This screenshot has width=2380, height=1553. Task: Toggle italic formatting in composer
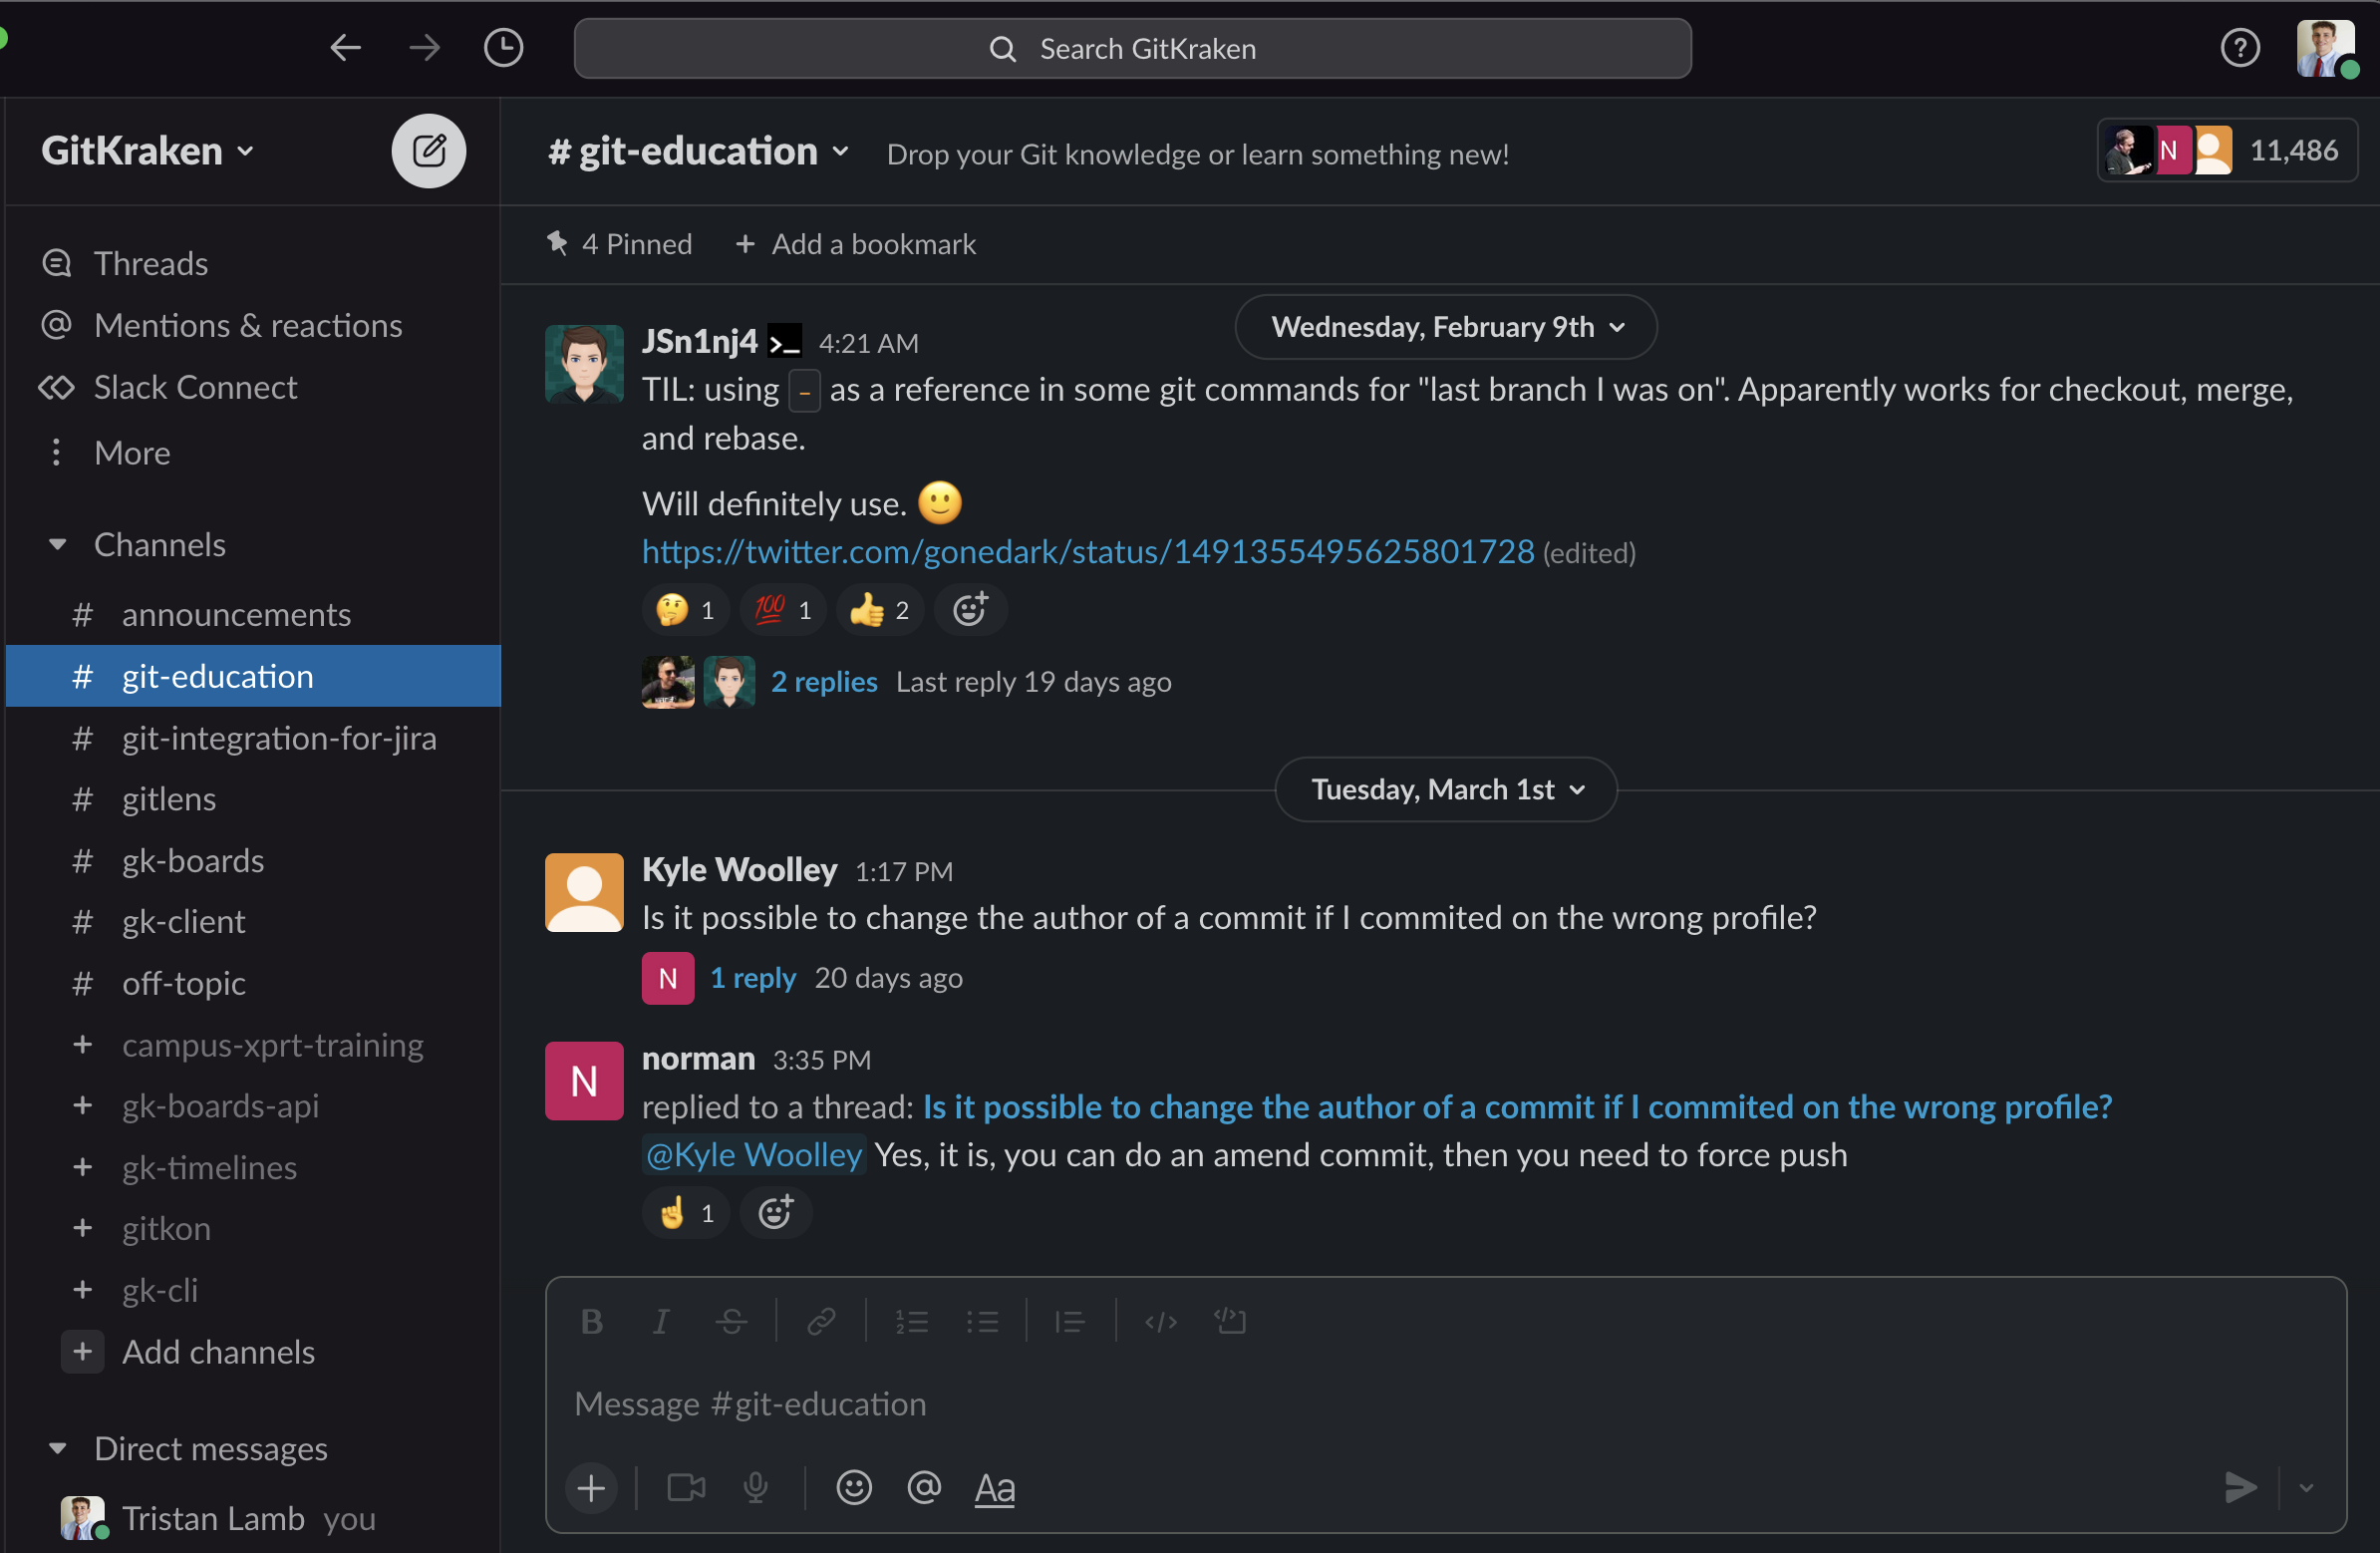[x=661, y=1321]
